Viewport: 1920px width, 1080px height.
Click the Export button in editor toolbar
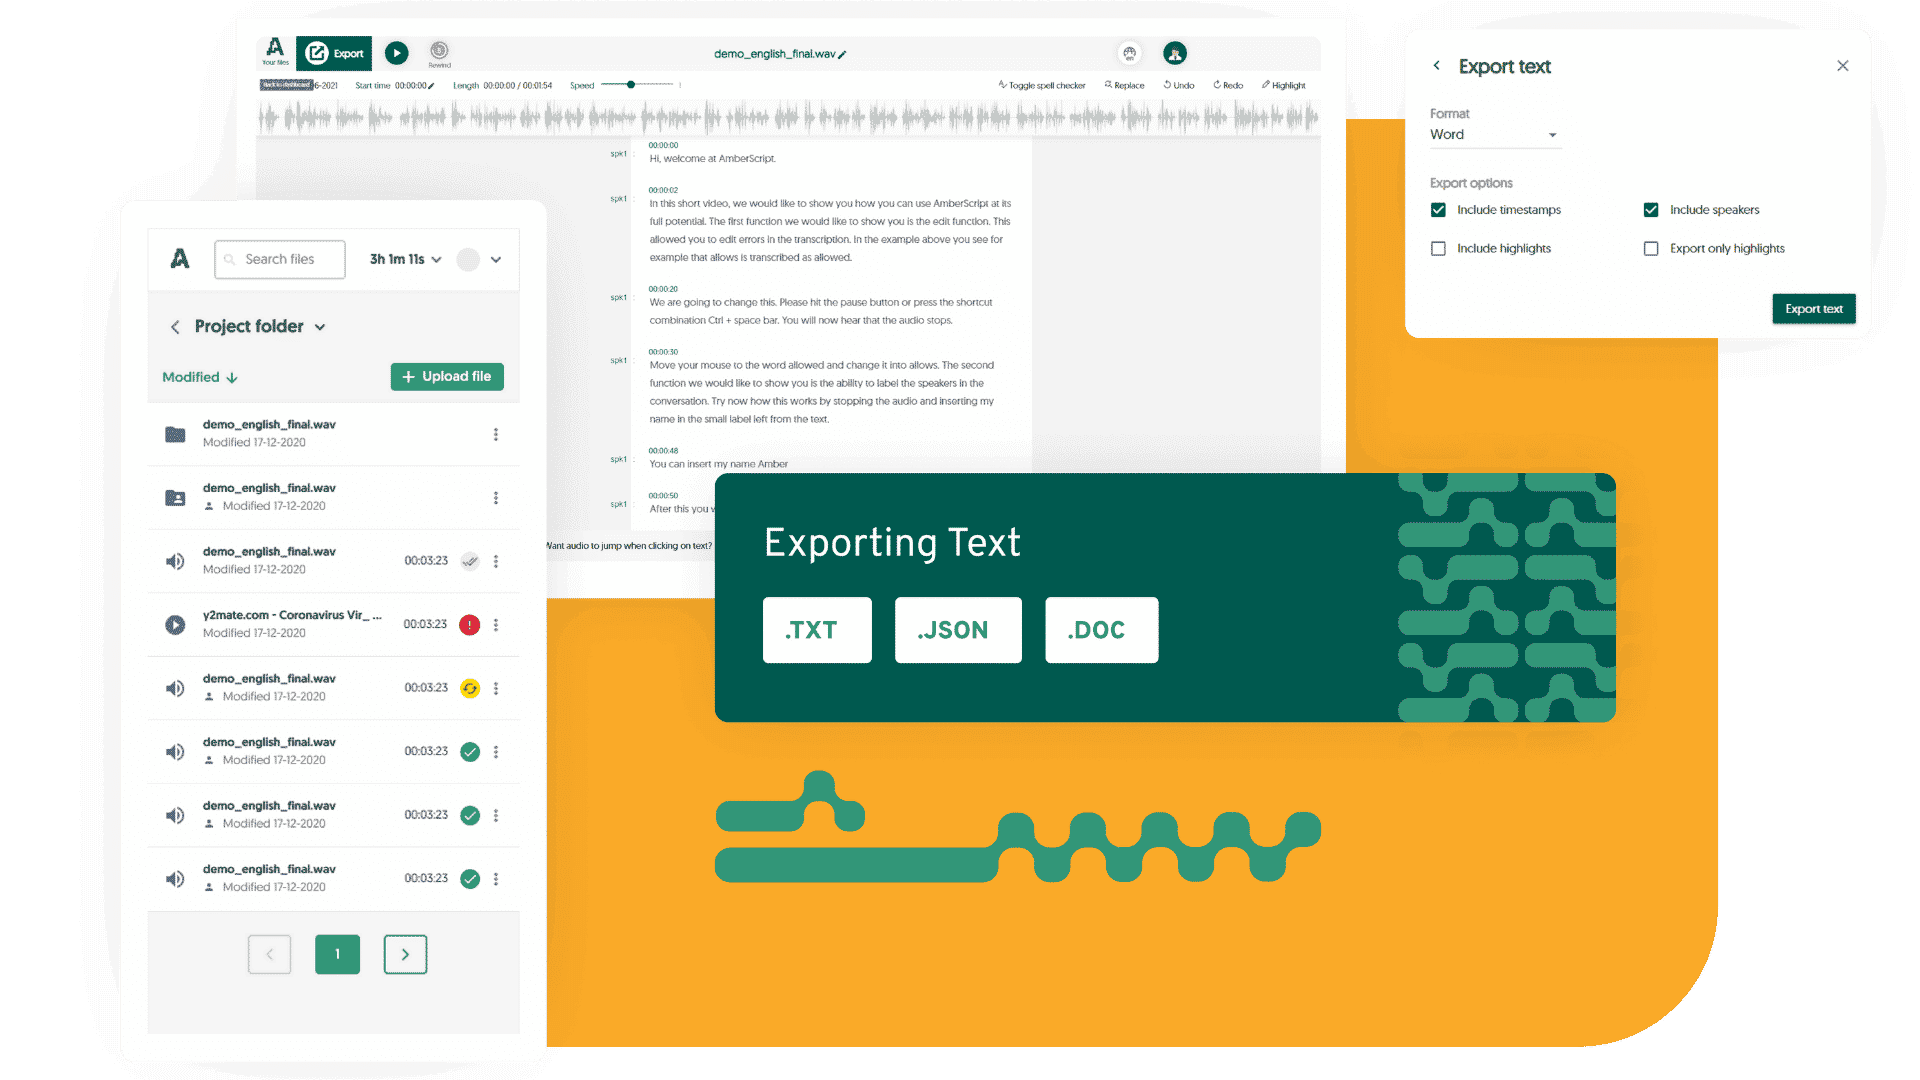(x=334, y=53)
